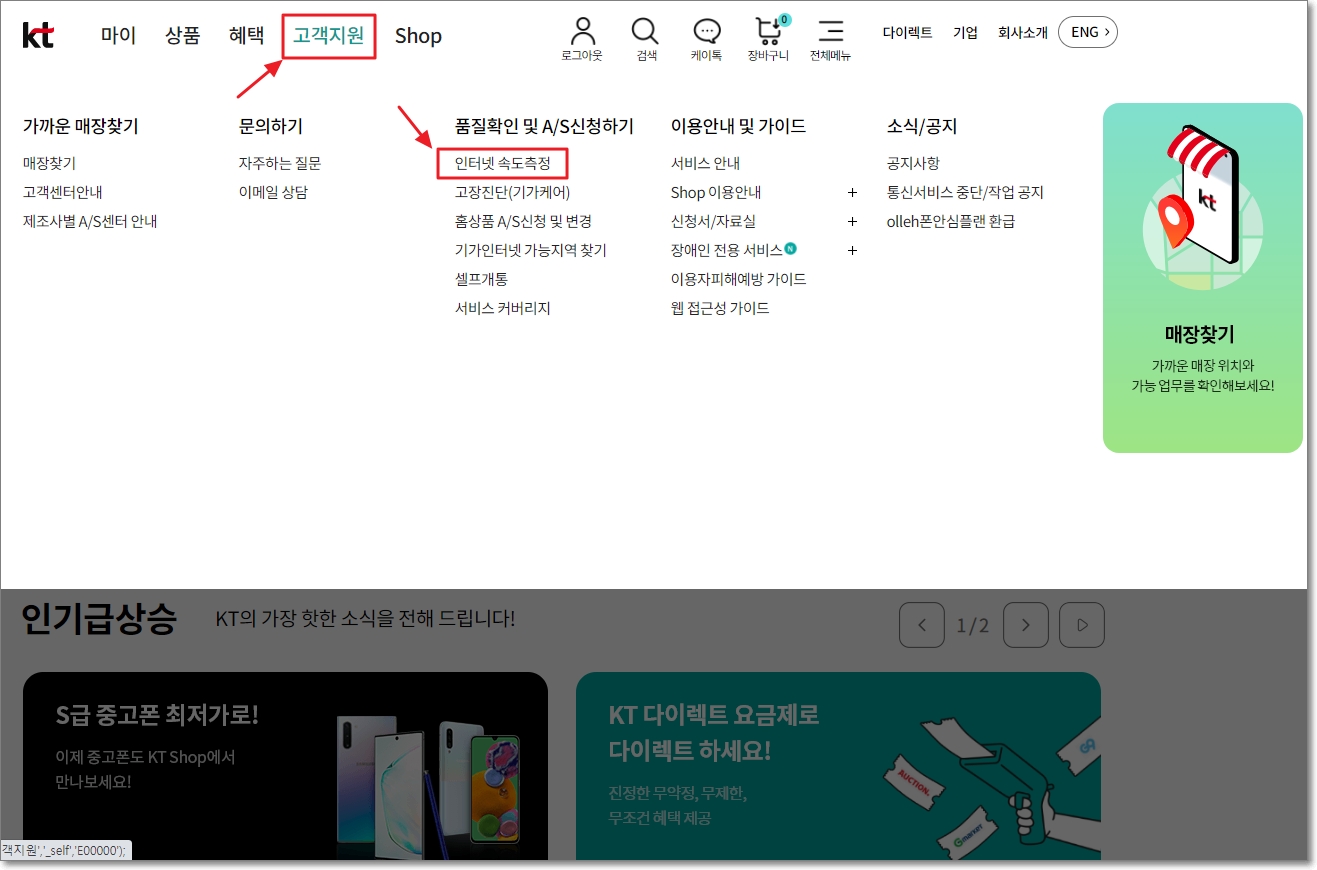Click the 문의하기 heading
Image resolution: width=1317 pixels, height=870 pixels.
(271, 126)
